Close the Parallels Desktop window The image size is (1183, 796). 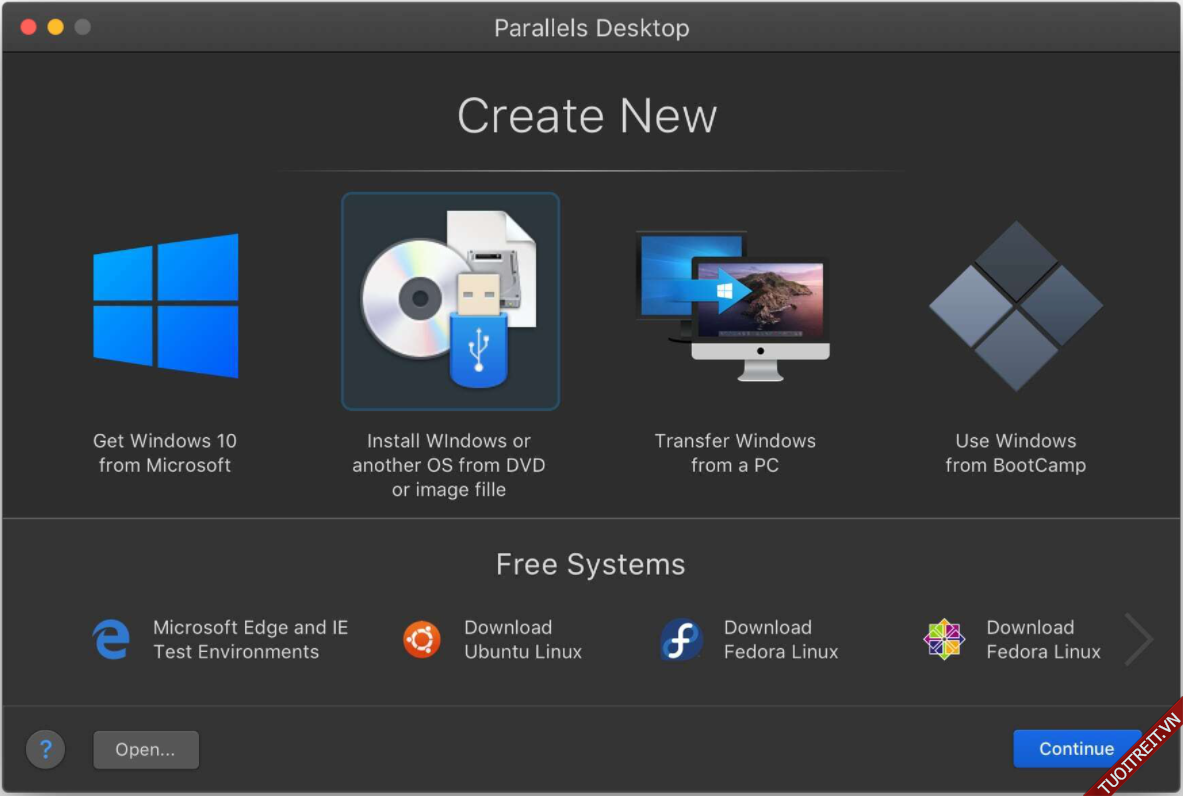[x=28, y=27]
